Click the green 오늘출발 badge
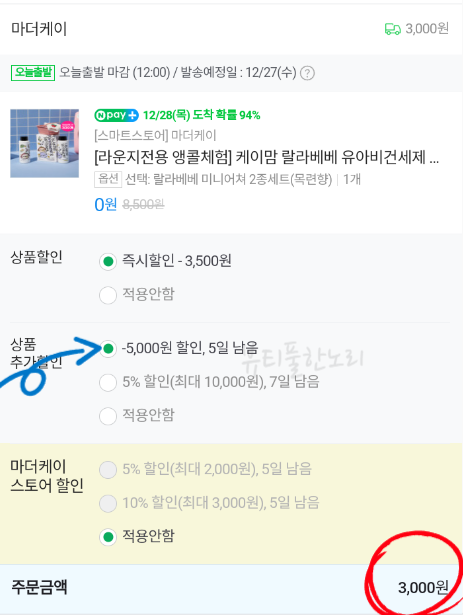 click(33, 73)
